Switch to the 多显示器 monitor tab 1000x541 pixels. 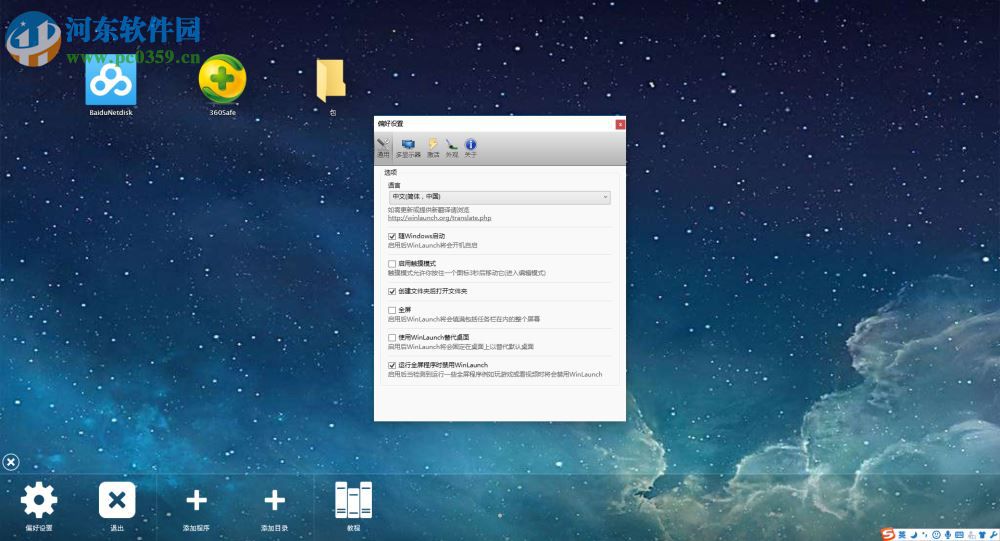(x=408, y=148)
